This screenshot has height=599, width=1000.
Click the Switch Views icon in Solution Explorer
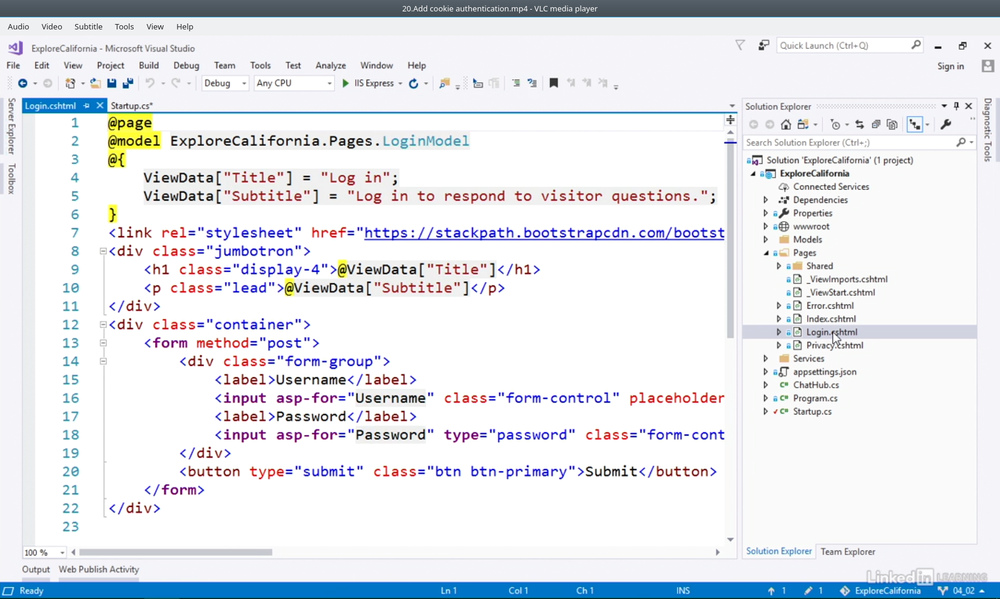[x=803, y=124]
